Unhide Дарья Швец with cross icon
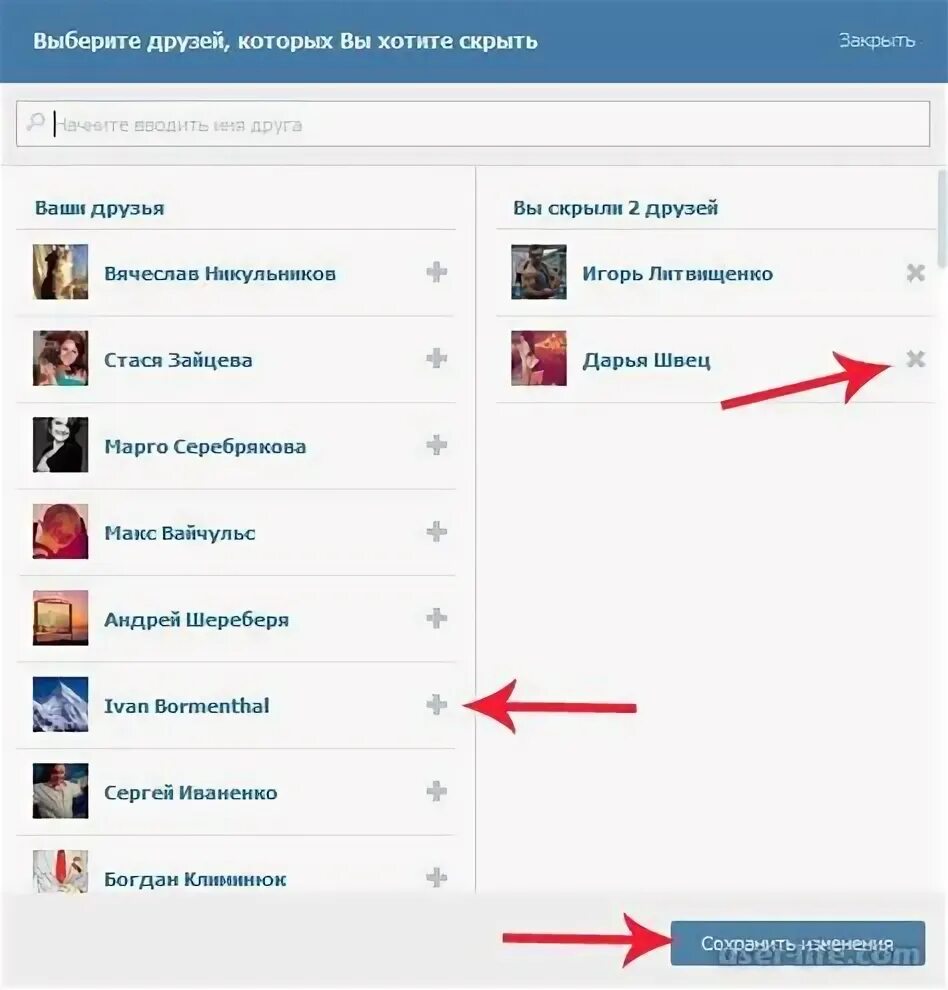The height and width of the screenshot is (990, 948). (916, 359)
